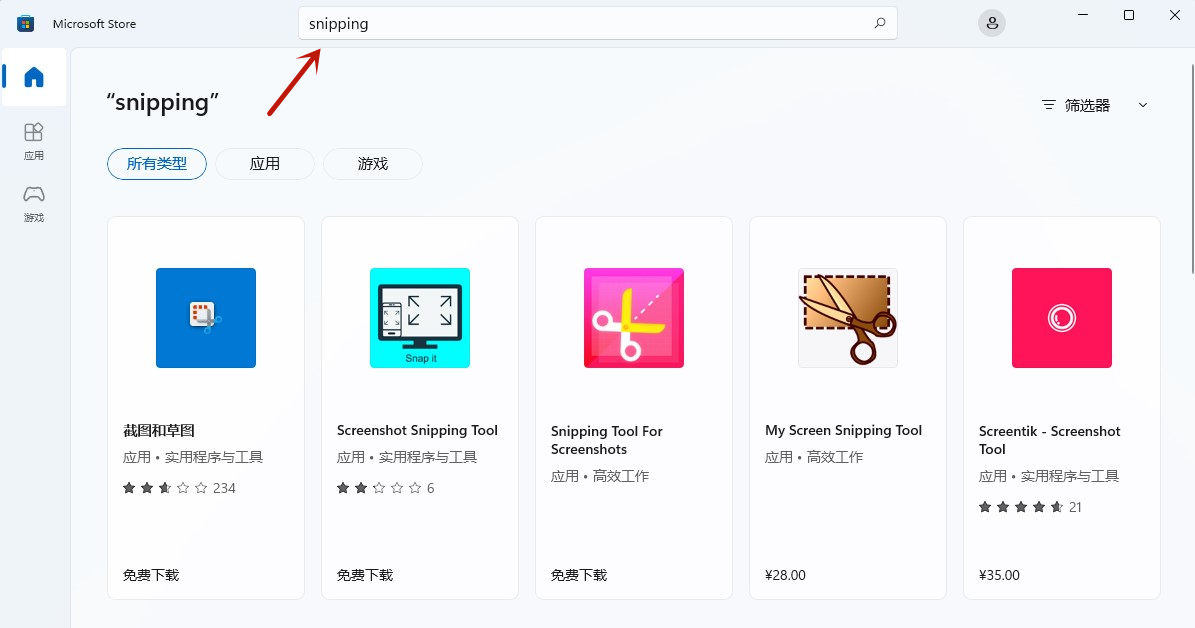Open the 应用 (Apps) sidebar section
Screen dimensions: 1195x628
click(x=34, y=140)
